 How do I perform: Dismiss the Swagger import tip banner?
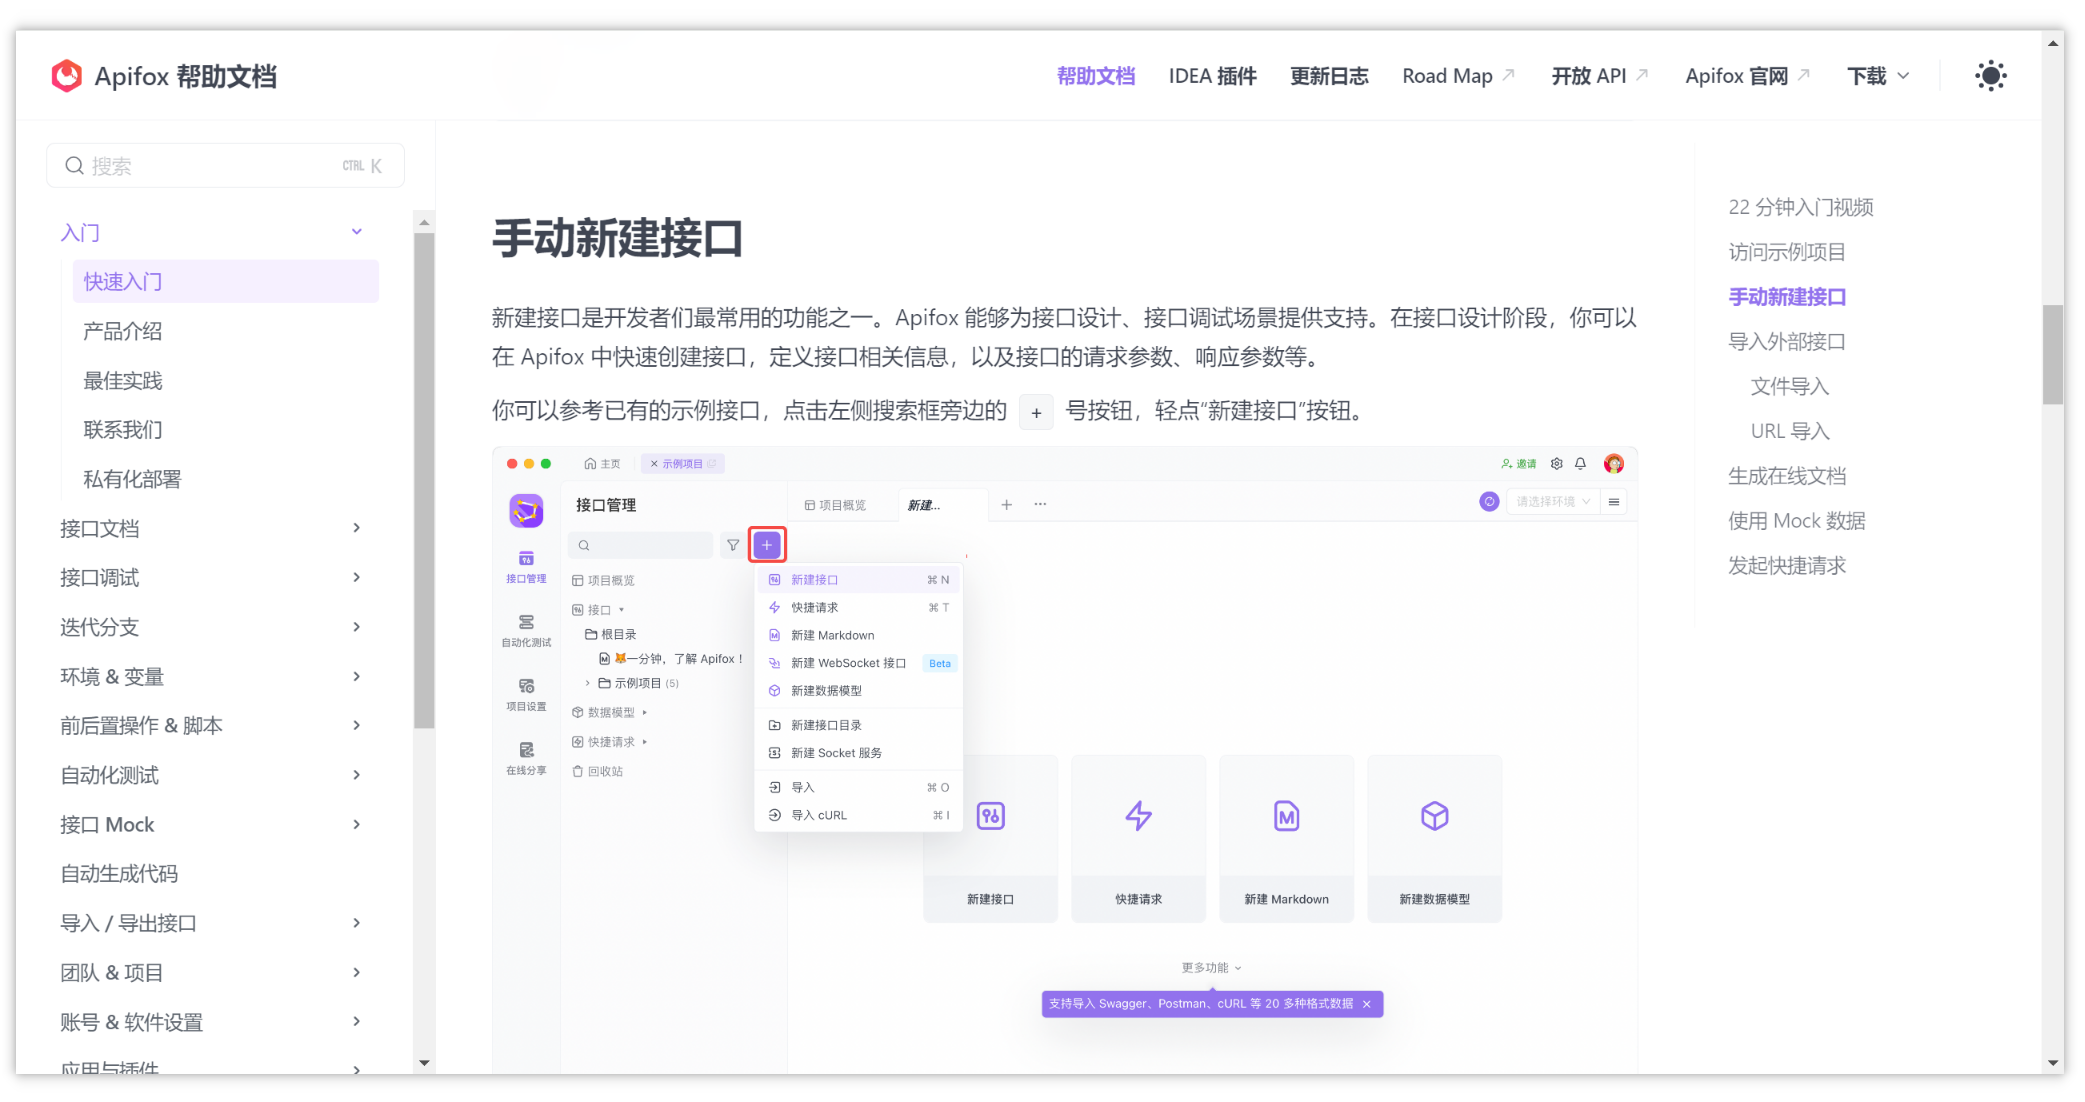[x=1366, y=1003]
